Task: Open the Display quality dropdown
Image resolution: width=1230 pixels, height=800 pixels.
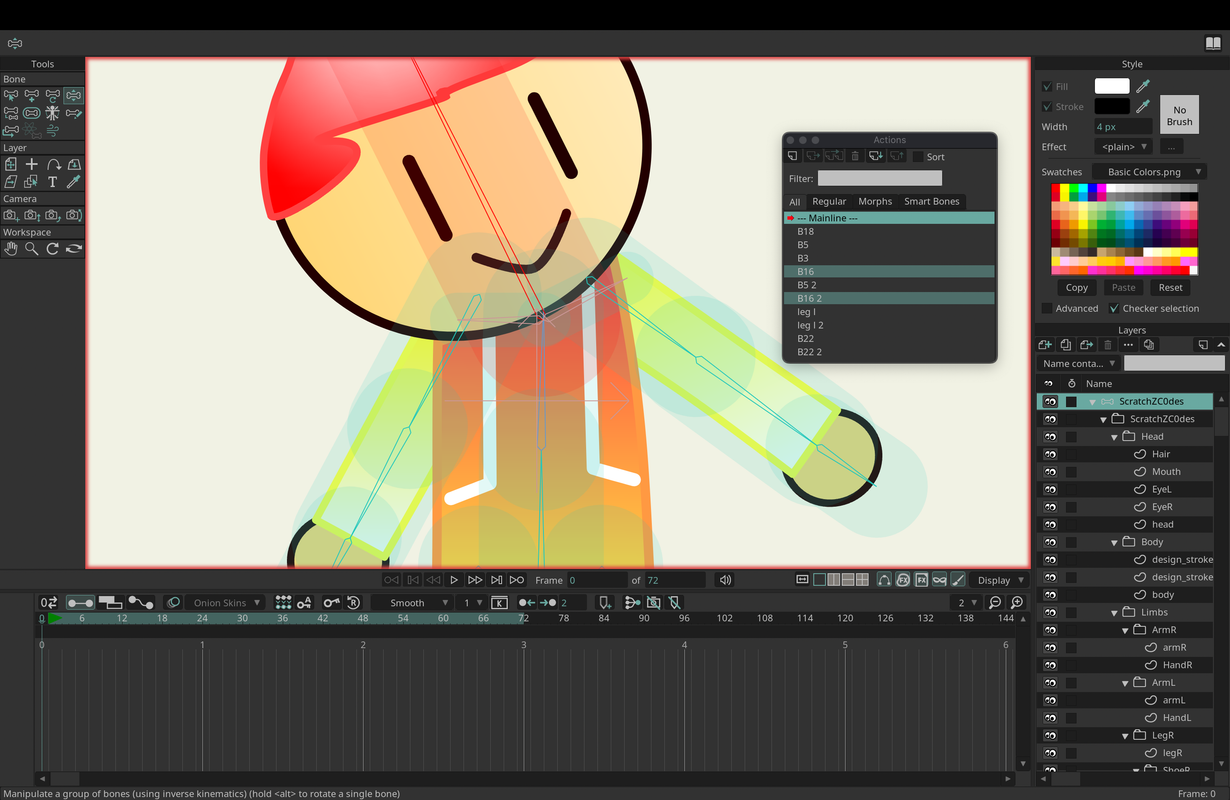Action: click(x=1000, y=580)
